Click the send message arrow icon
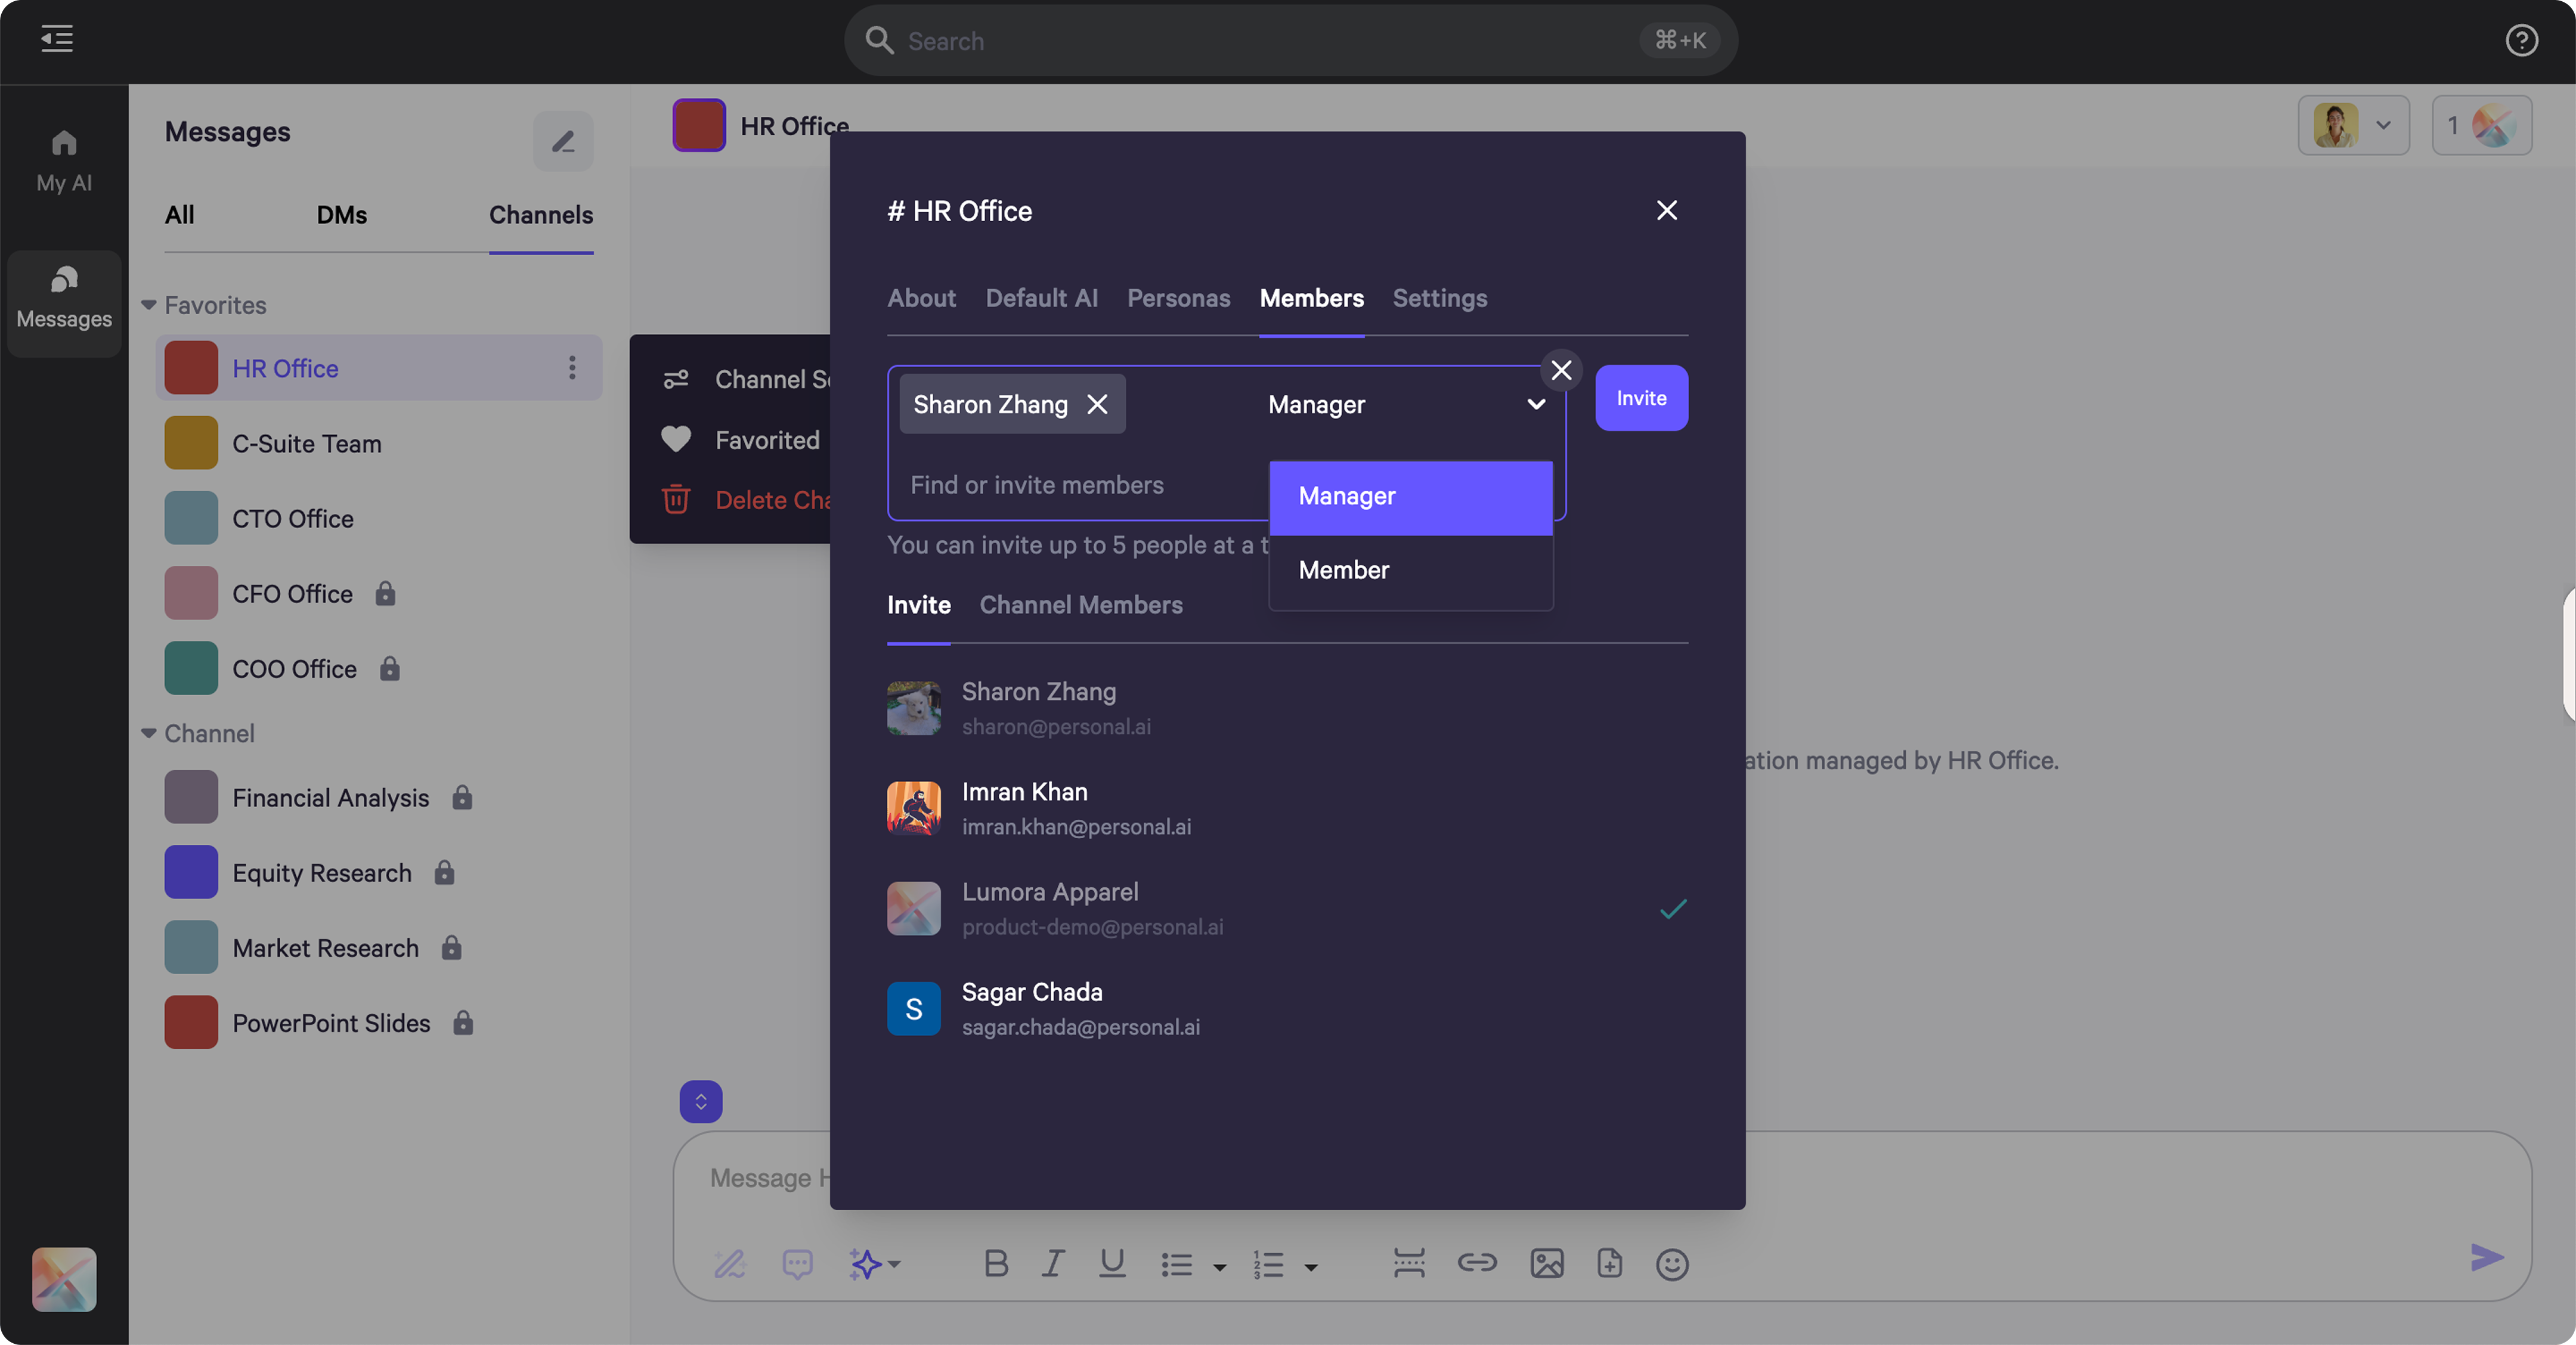 [x=2487, y=1259]
